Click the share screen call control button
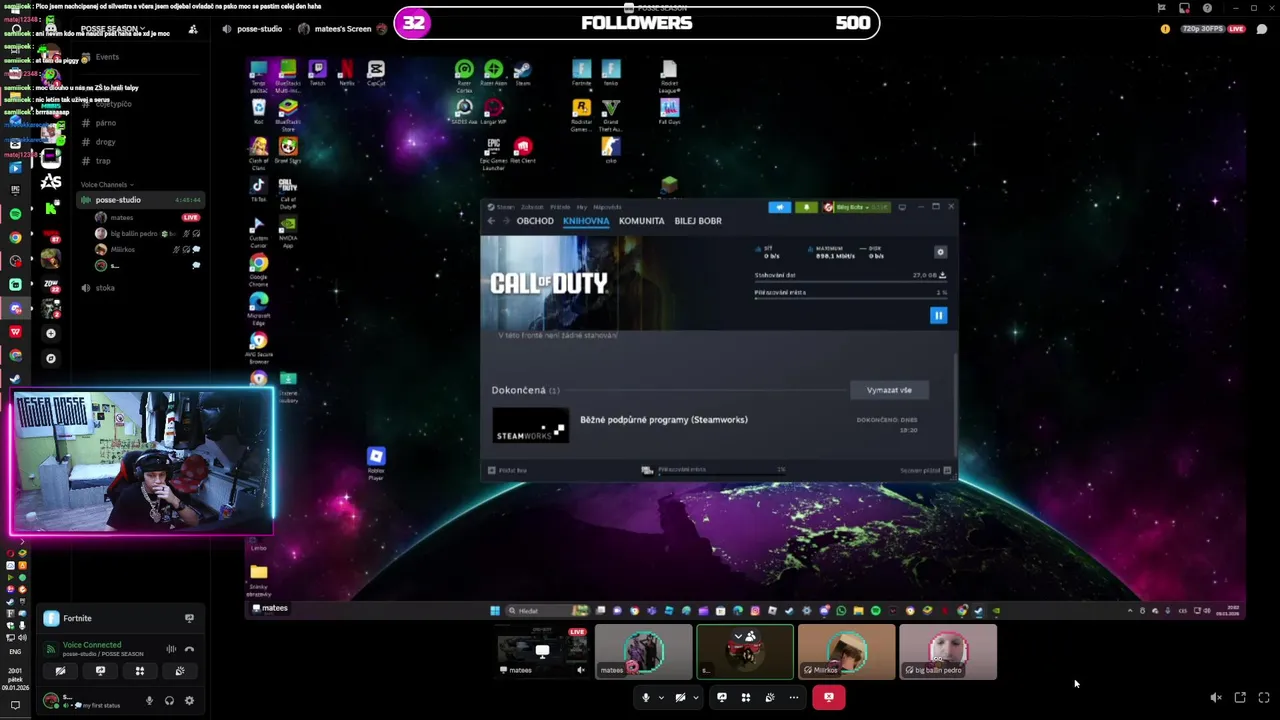This screenshot has width=1280, height=720. [x=722, y=697]
